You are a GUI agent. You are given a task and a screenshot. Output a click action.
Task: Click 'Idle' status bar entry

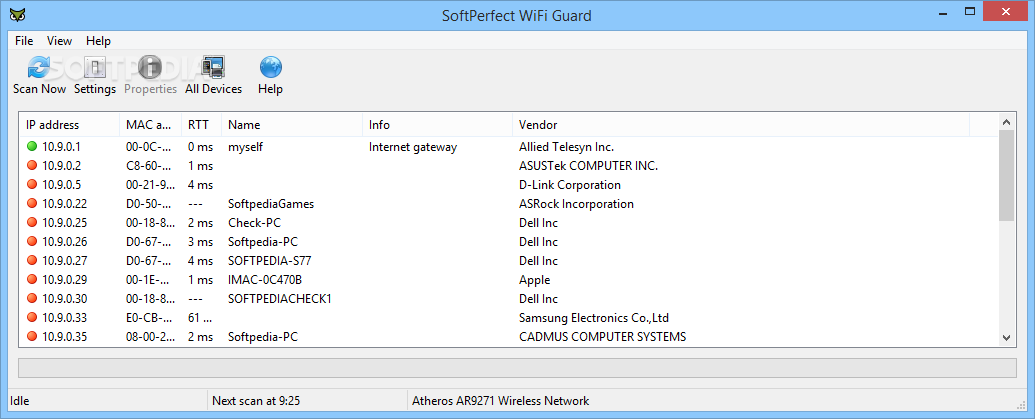click(x=20, y=401)
